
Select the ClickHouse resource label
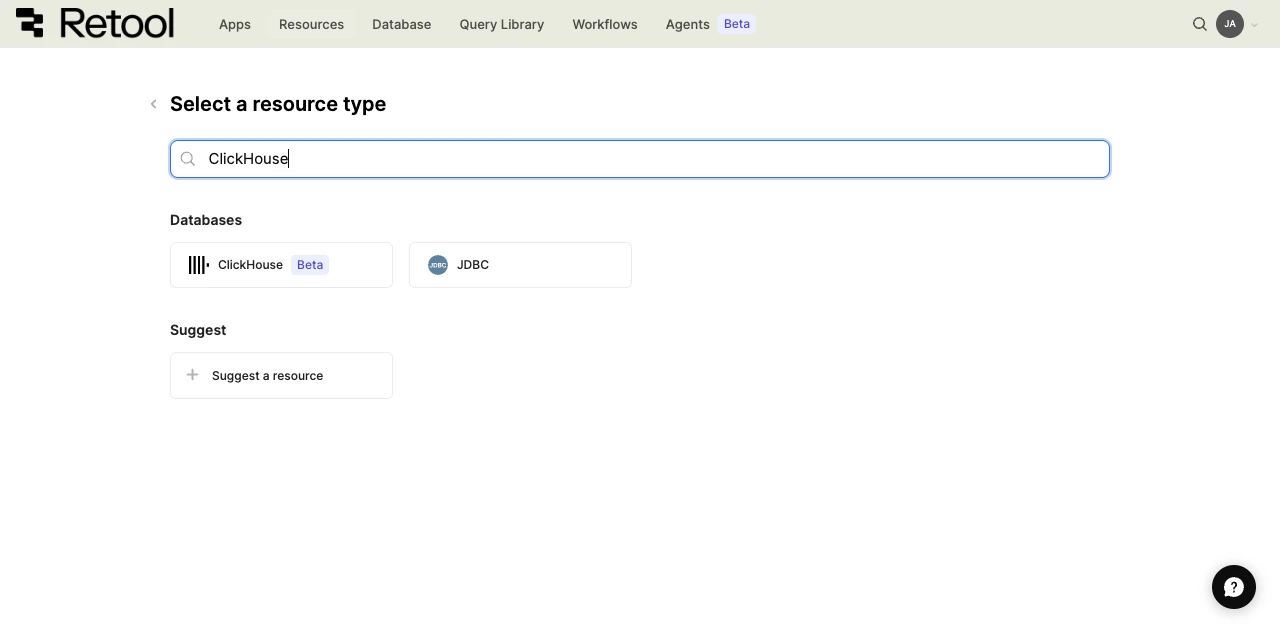click(250, 265)
